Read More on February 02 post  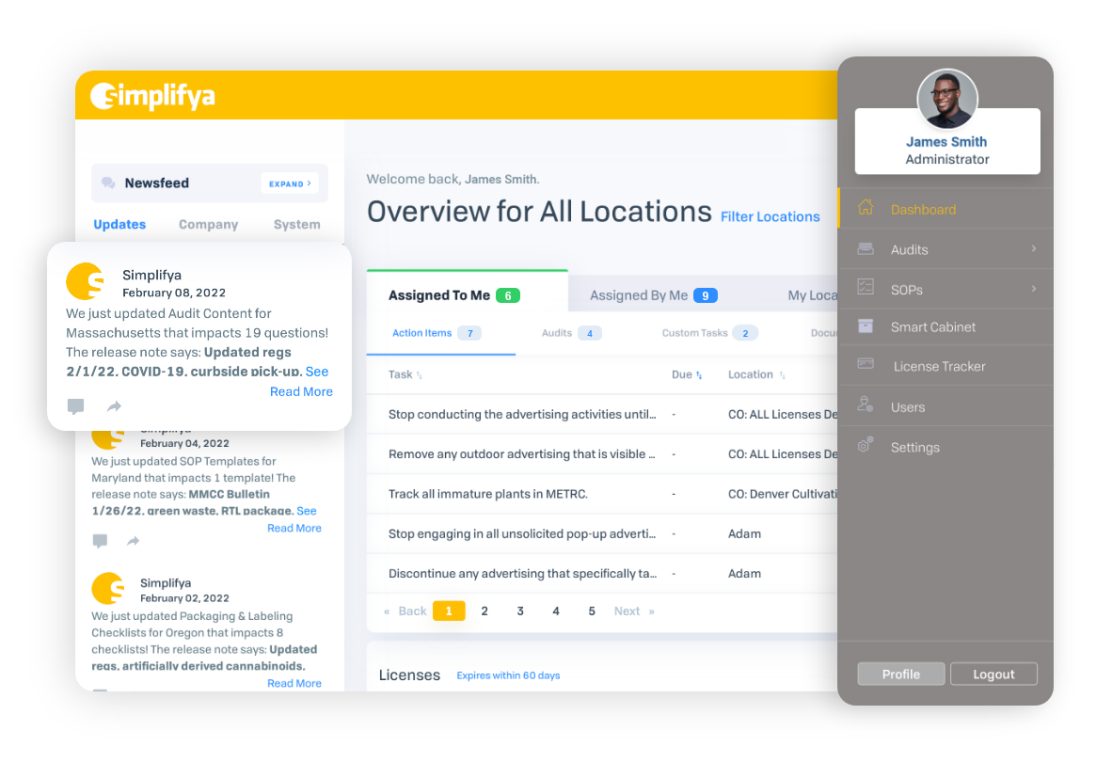[x=294, y=683]
